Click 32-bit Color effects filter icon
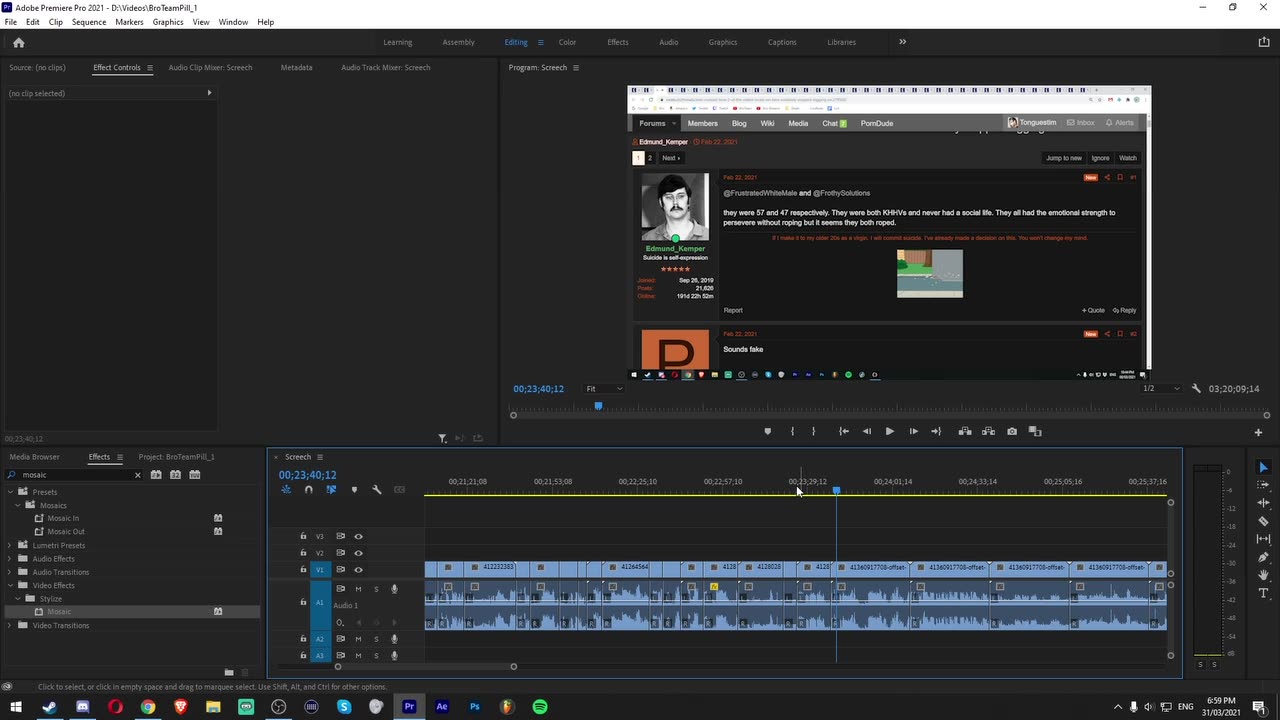 coord(175,474)
